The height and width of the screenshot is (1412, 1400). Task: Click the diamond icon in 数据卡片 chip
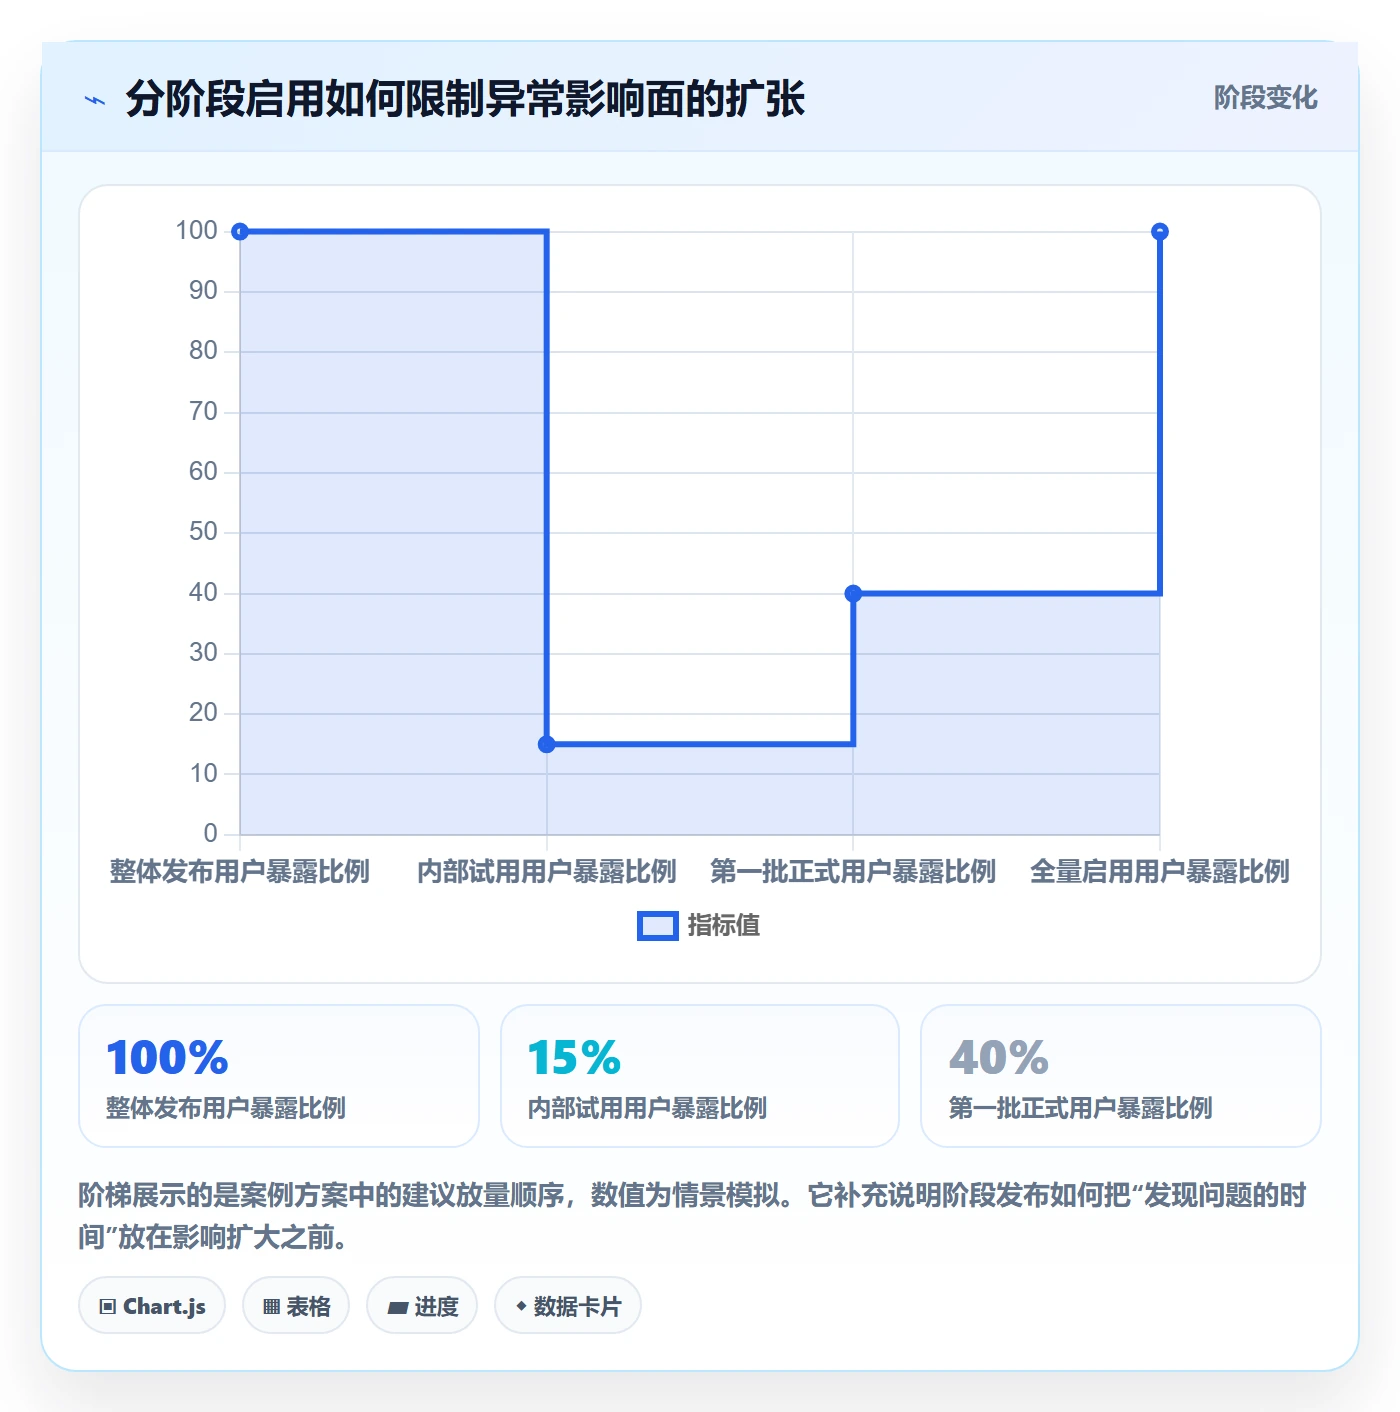pyautogui.click(x=521, y=1306)
